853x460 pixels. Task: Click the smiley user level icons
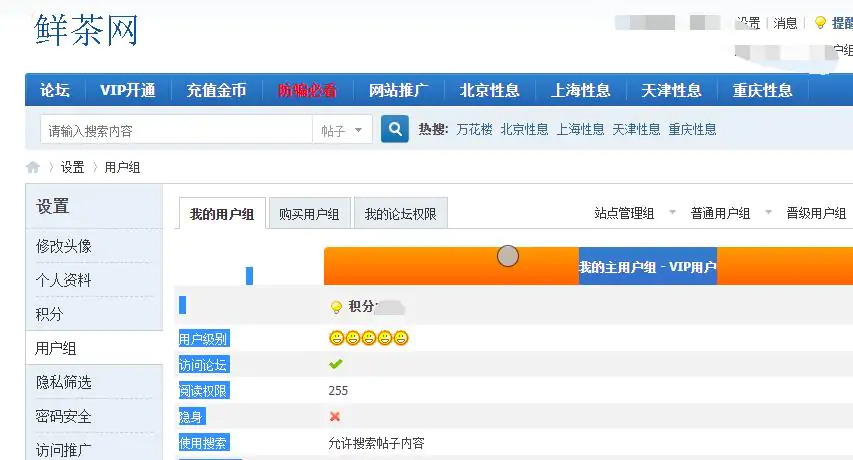coord(369,338)
